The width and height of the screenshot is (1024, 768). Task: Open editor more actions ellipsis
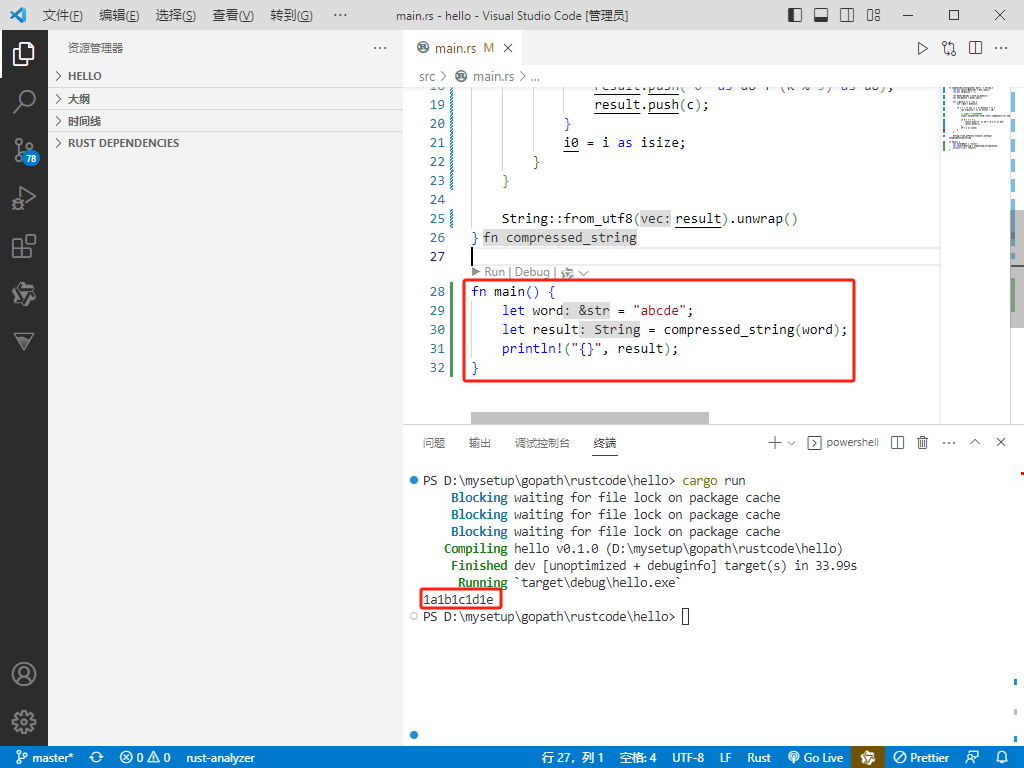pos(1001,48)
